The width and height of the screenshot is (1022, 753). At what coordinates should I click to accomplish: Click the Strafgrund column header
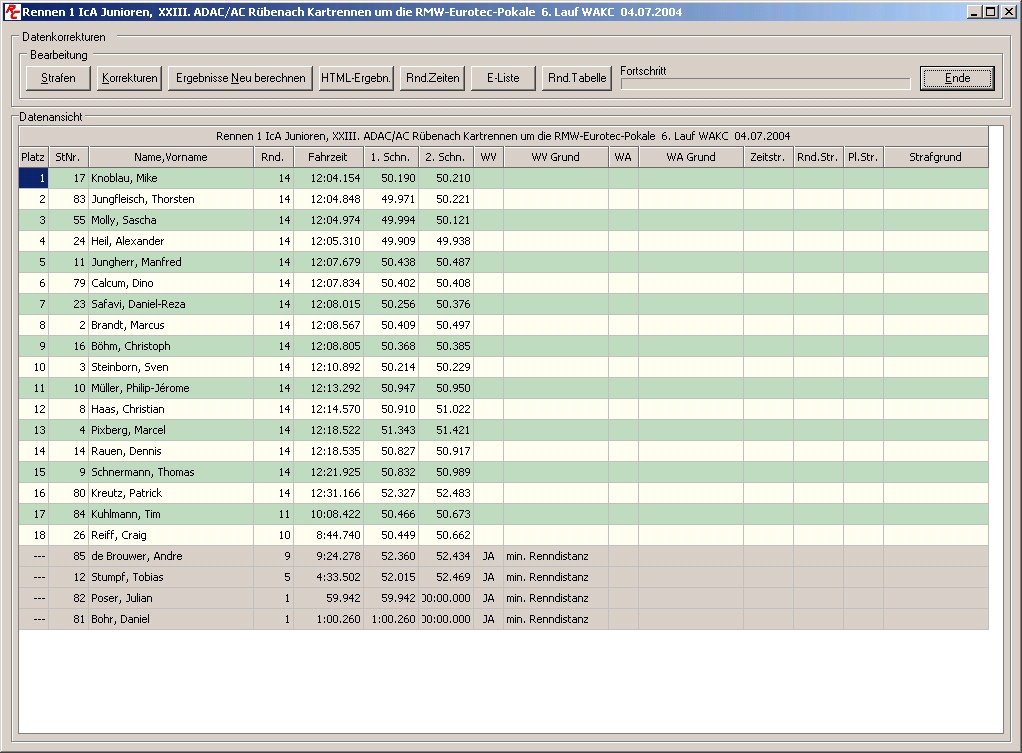935,157
